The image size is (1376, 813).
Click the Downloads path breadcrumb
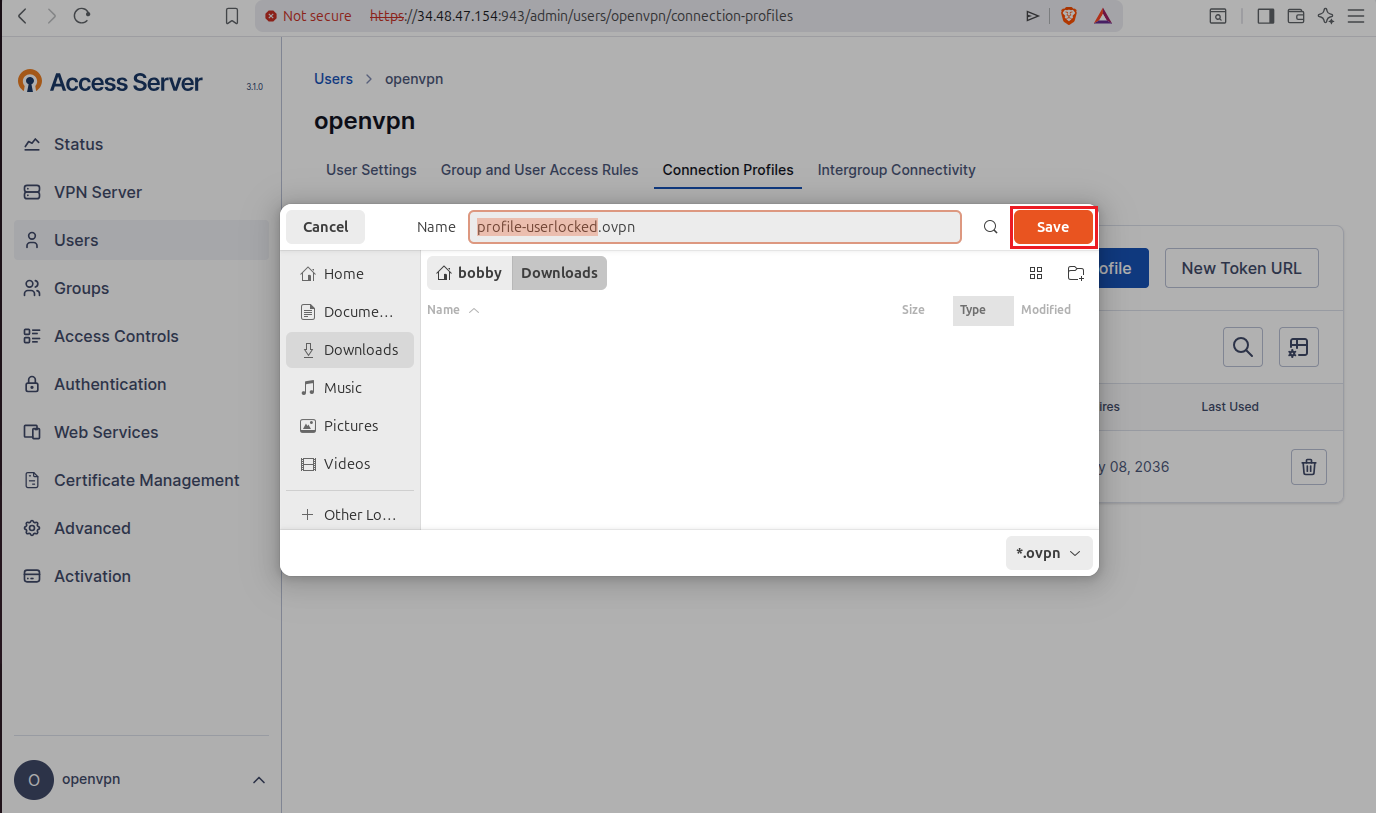(x=559, y=273)
